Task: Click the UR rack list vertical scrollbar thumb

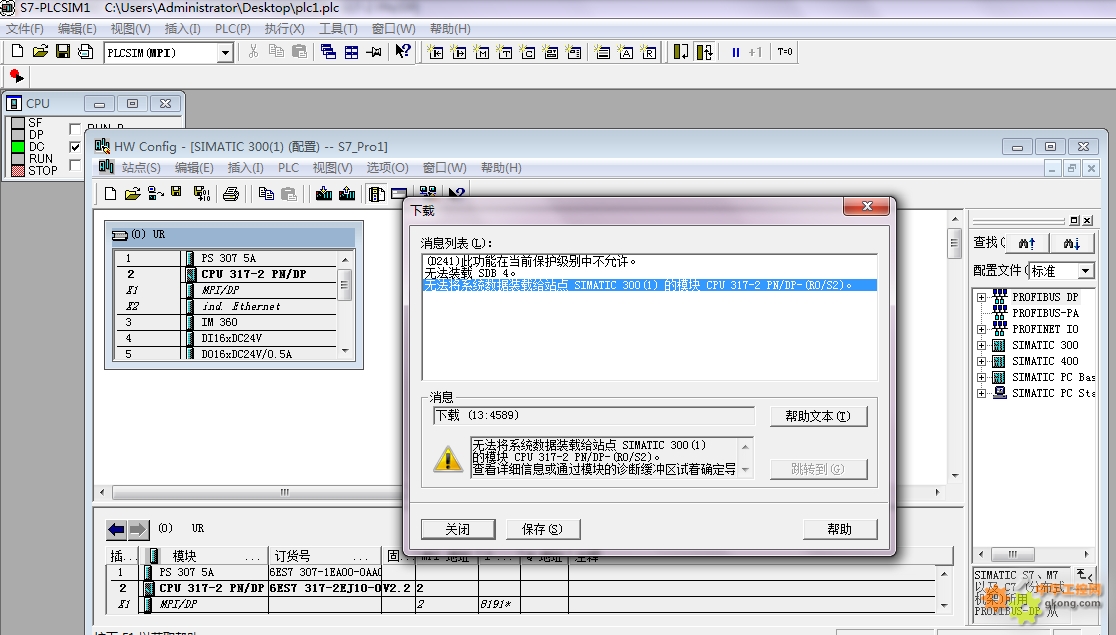Action: tap(345, 285)
